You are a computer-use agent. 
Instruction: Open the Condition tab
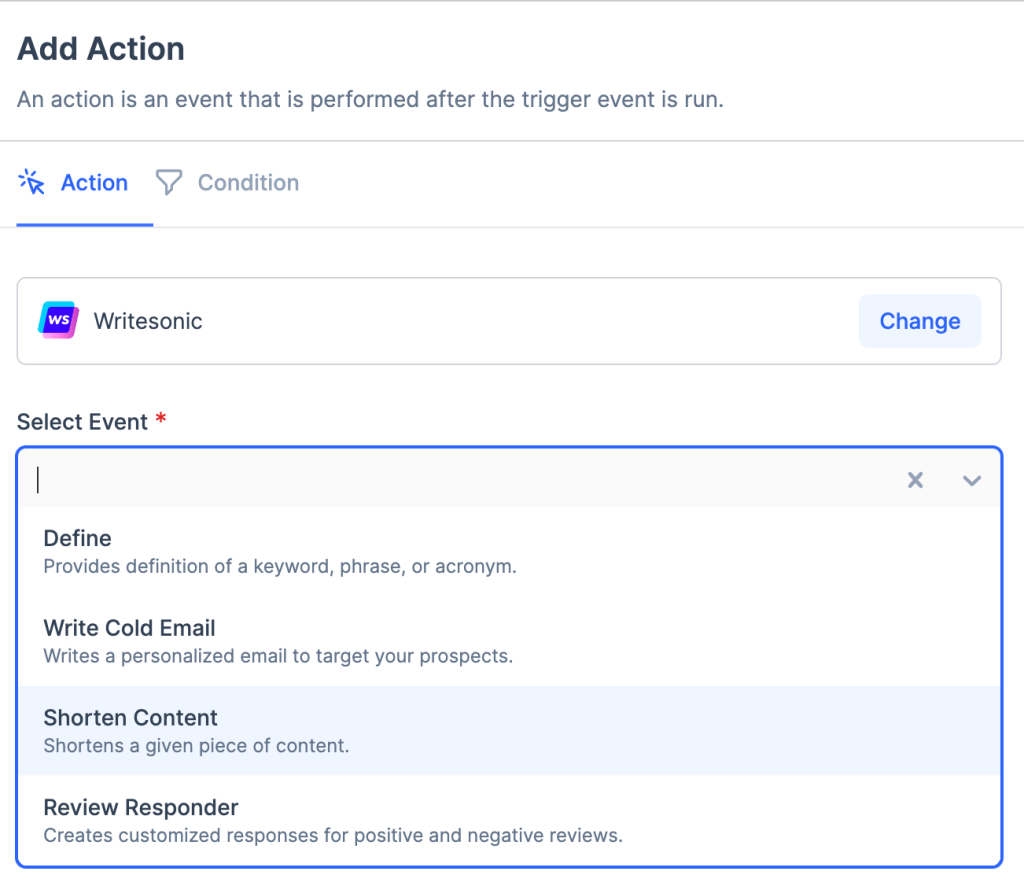click(248, 183)
